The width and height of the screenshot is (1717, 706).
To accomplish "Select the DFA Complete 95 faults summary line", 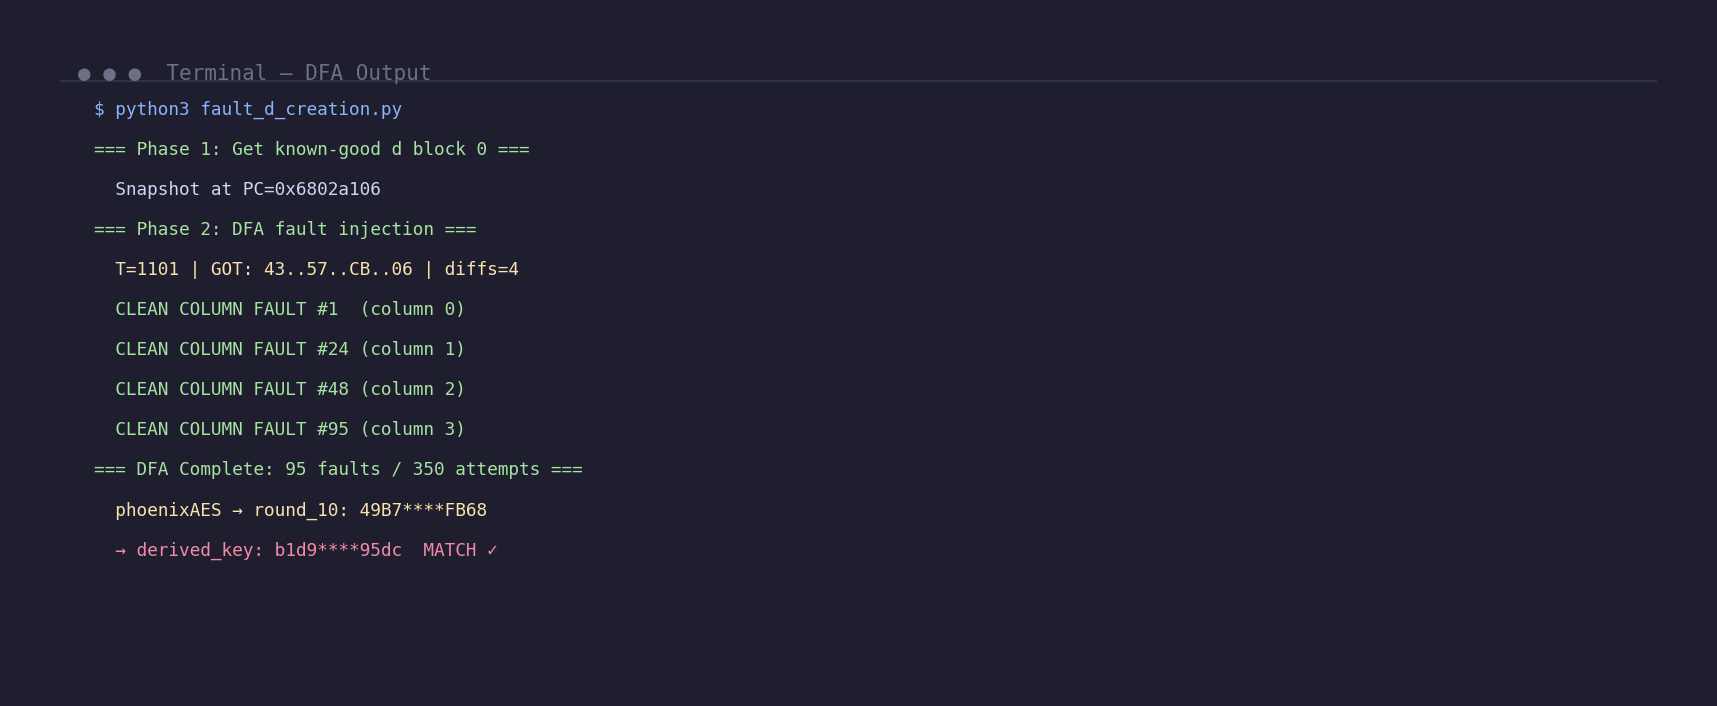I will click(x=338, y=469).
